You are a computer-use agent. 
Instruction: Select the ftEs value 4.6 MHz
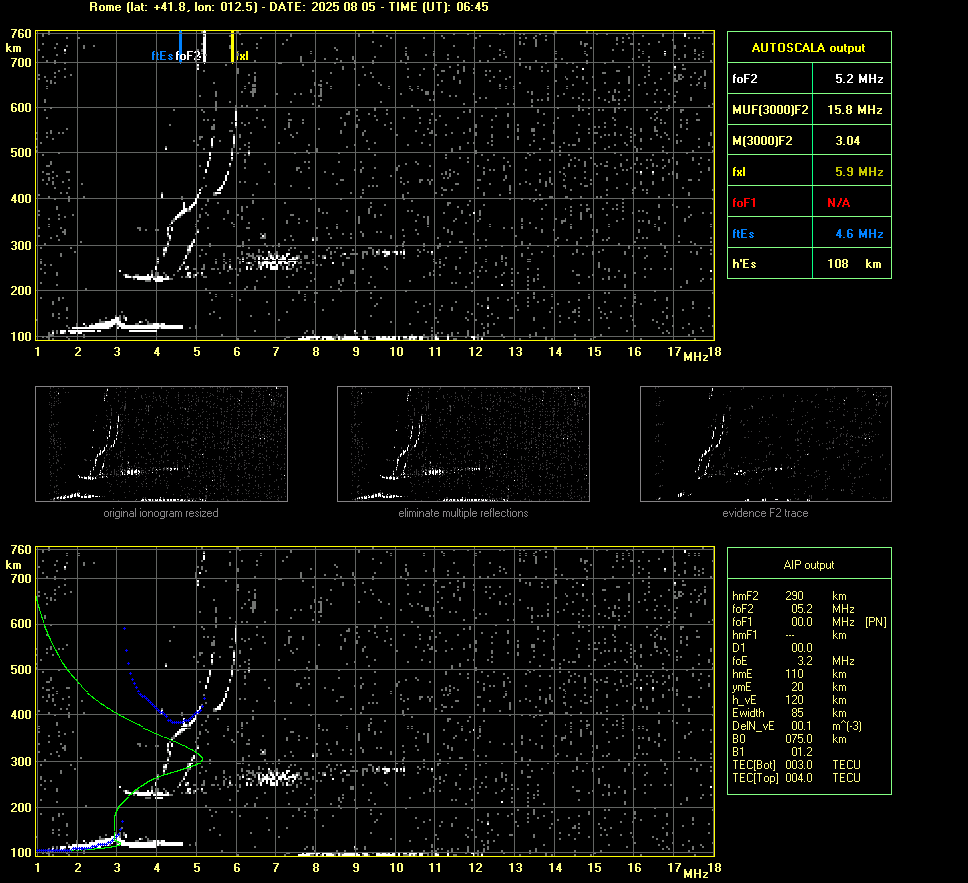click(x=859, y=234)
